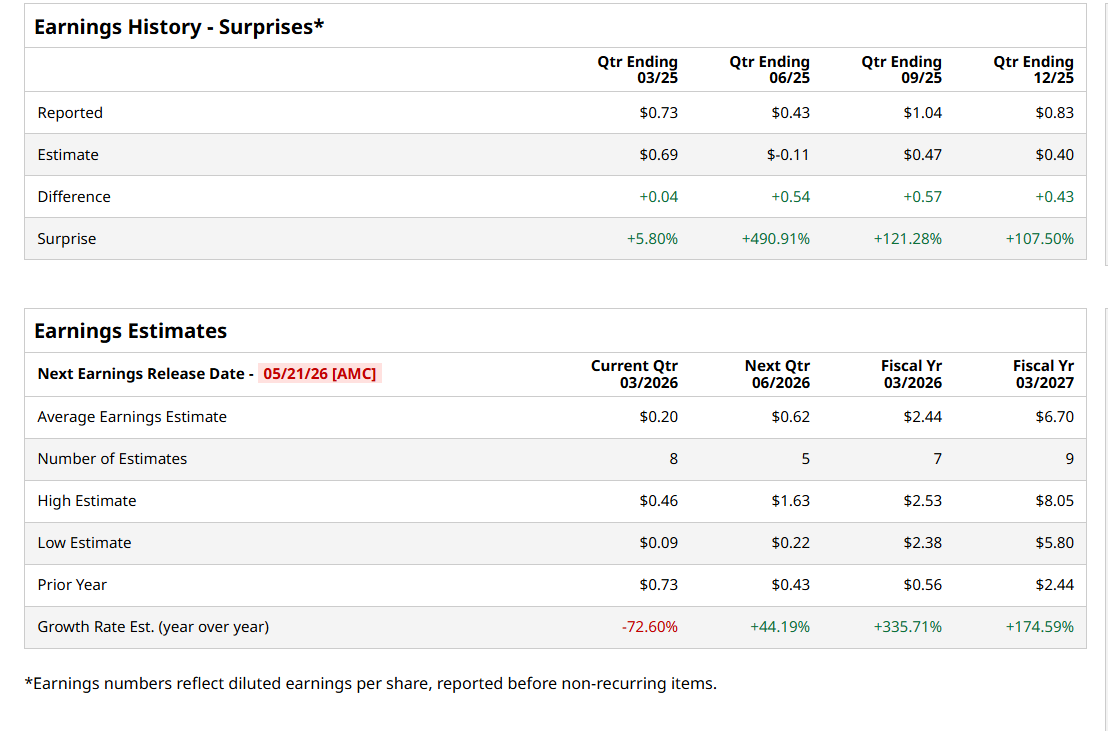Click the Next Qtr 06/2026 column header
Viewport: 1108px width, 731px height.
[x=777, y=374]
